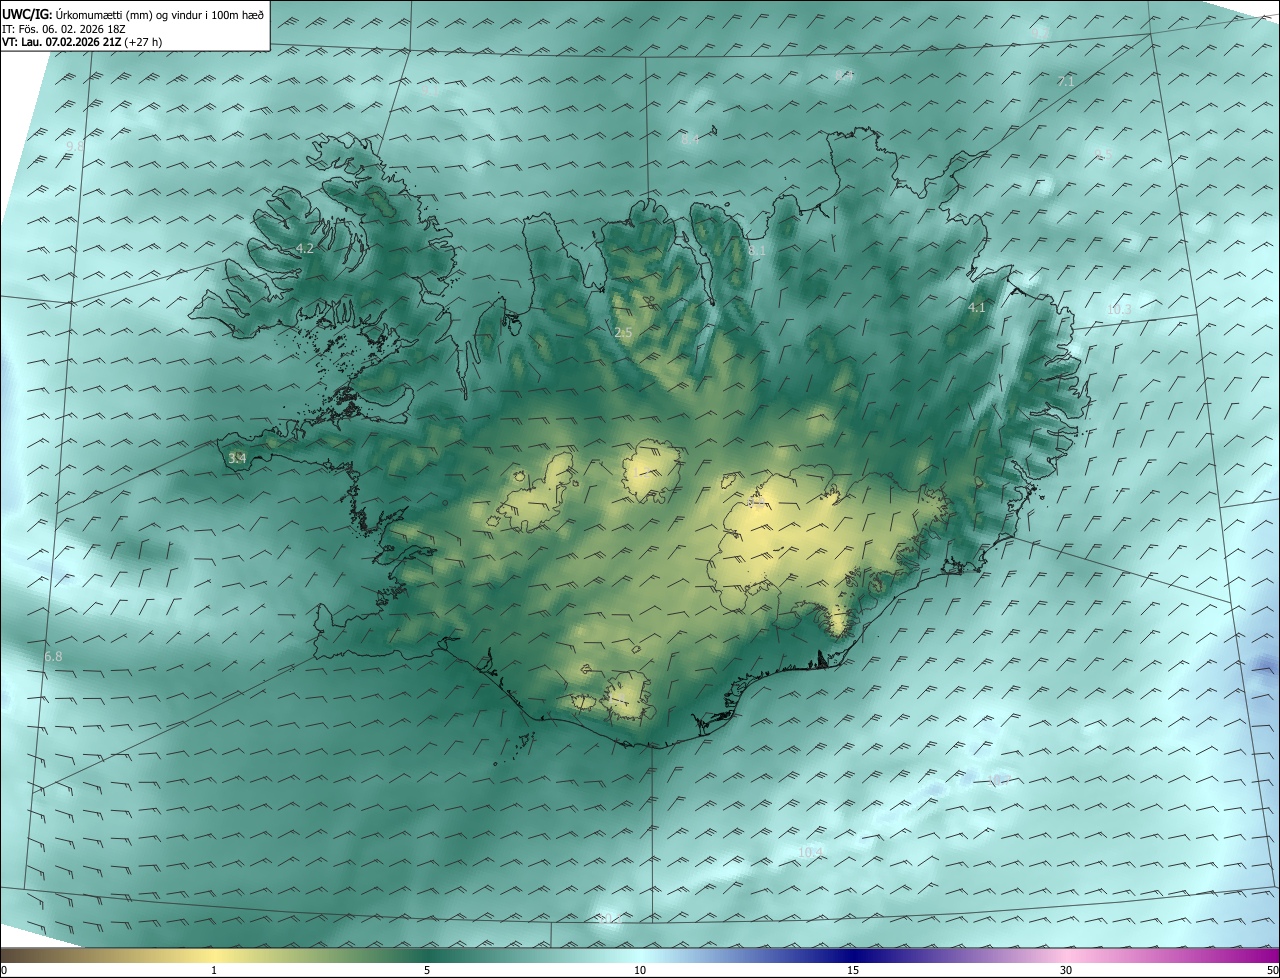Click the colour scale label 10

640,970
